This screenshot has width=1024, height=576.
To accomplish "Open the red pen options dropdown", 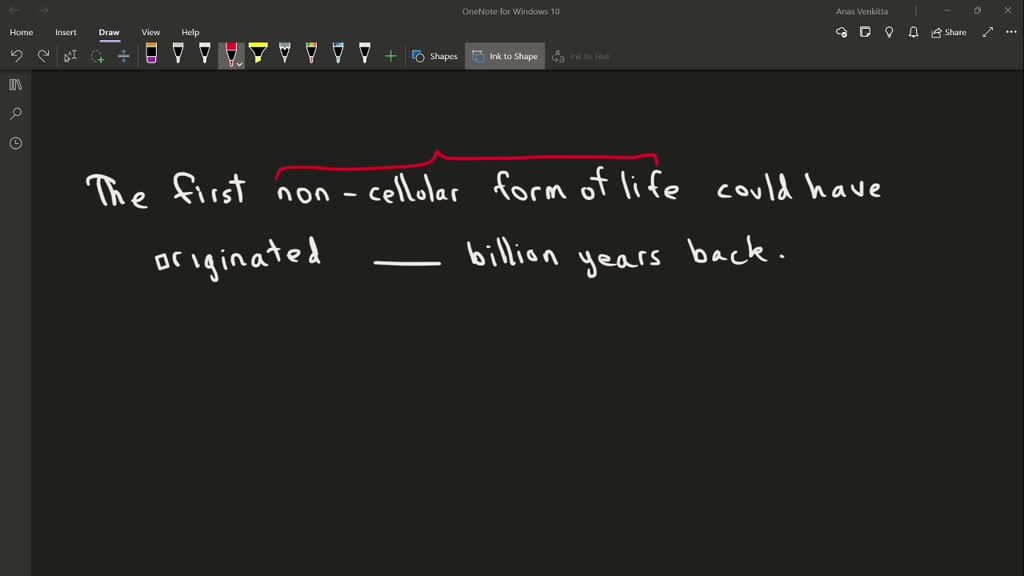I will [x=238, y=62].
